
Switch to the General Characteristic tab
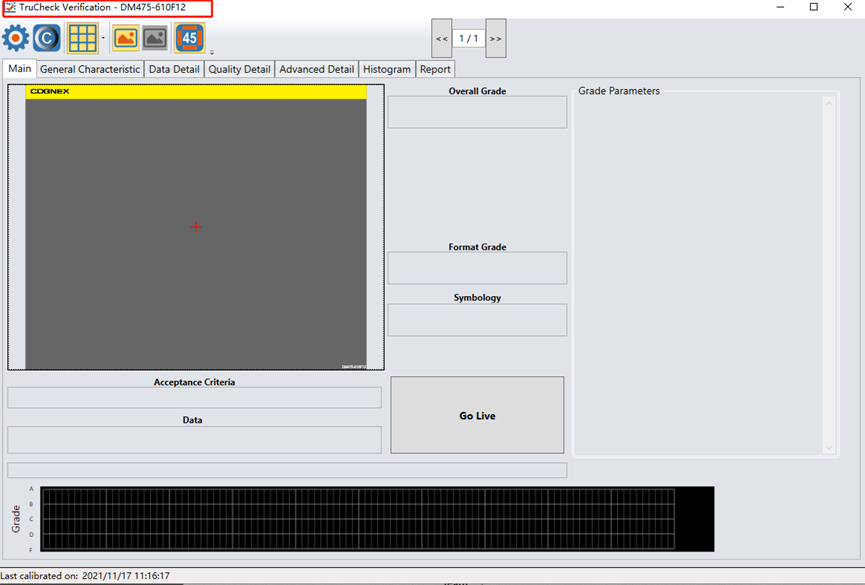tap(90, 69)
